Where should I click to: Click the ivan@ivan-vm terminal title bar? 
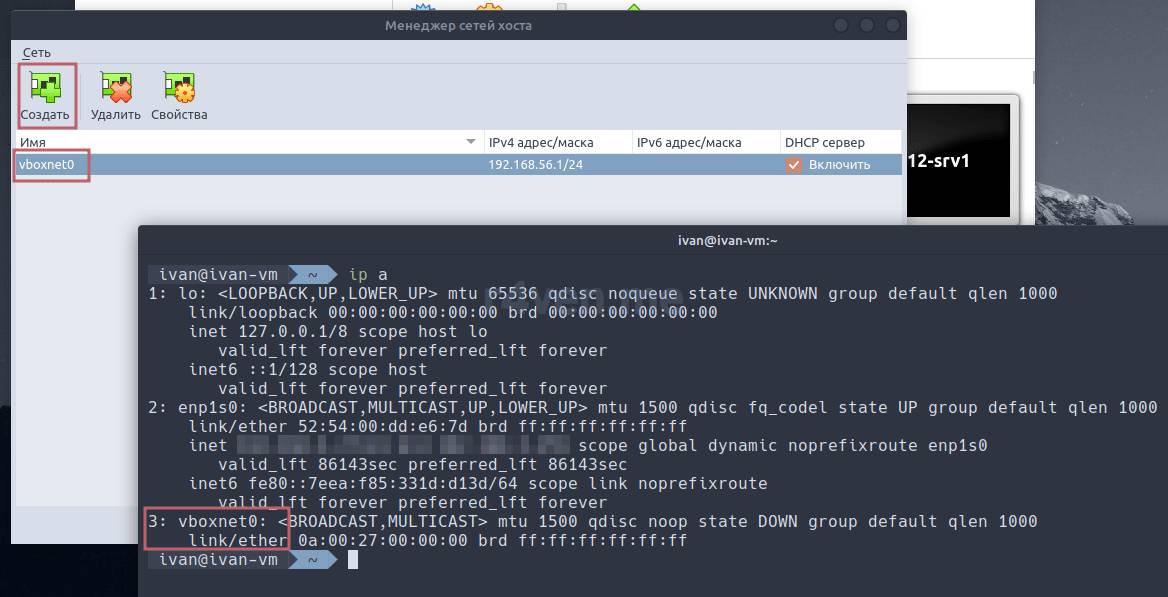tap(650, 240)
